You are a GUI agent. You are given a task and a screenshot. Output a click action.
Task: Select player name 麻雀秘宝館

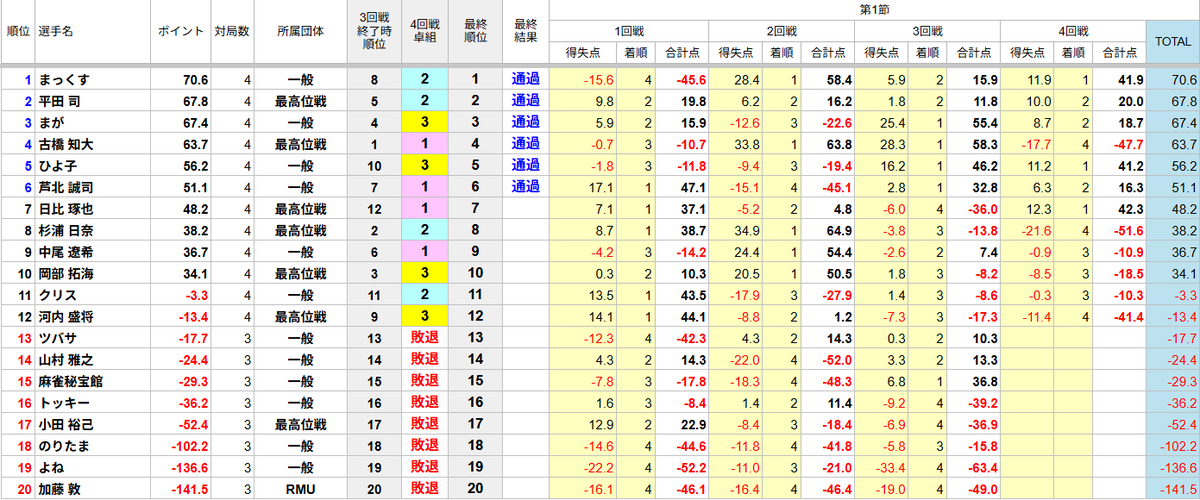[70, 382]
